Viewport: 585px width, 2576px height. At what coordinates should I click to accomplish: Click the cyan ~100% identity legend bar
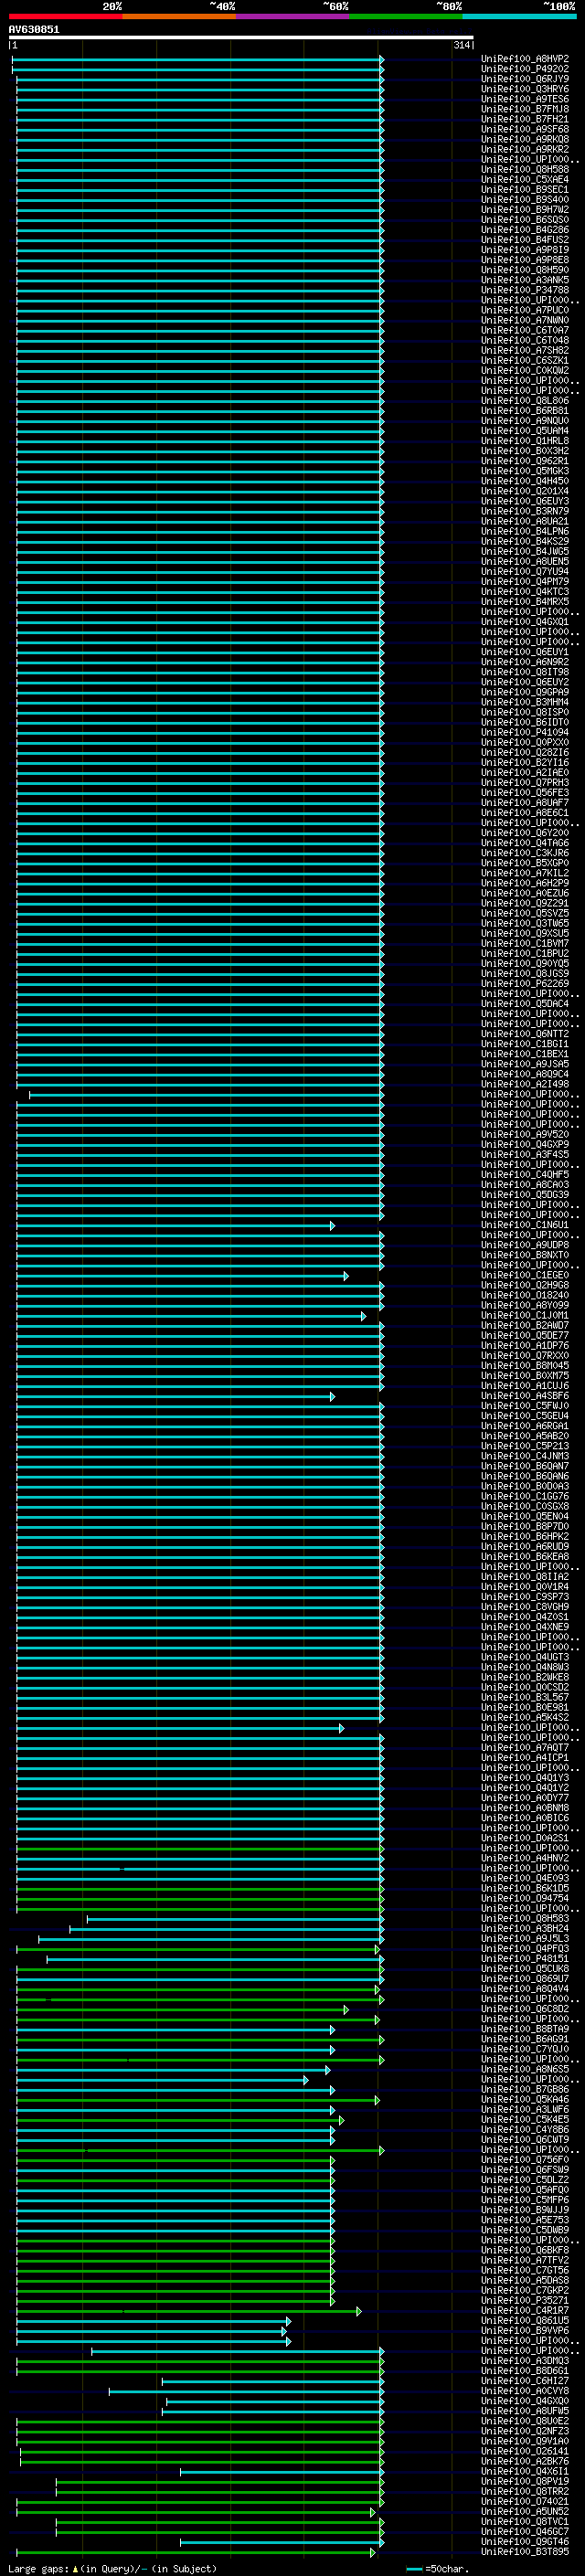point(519,16)
